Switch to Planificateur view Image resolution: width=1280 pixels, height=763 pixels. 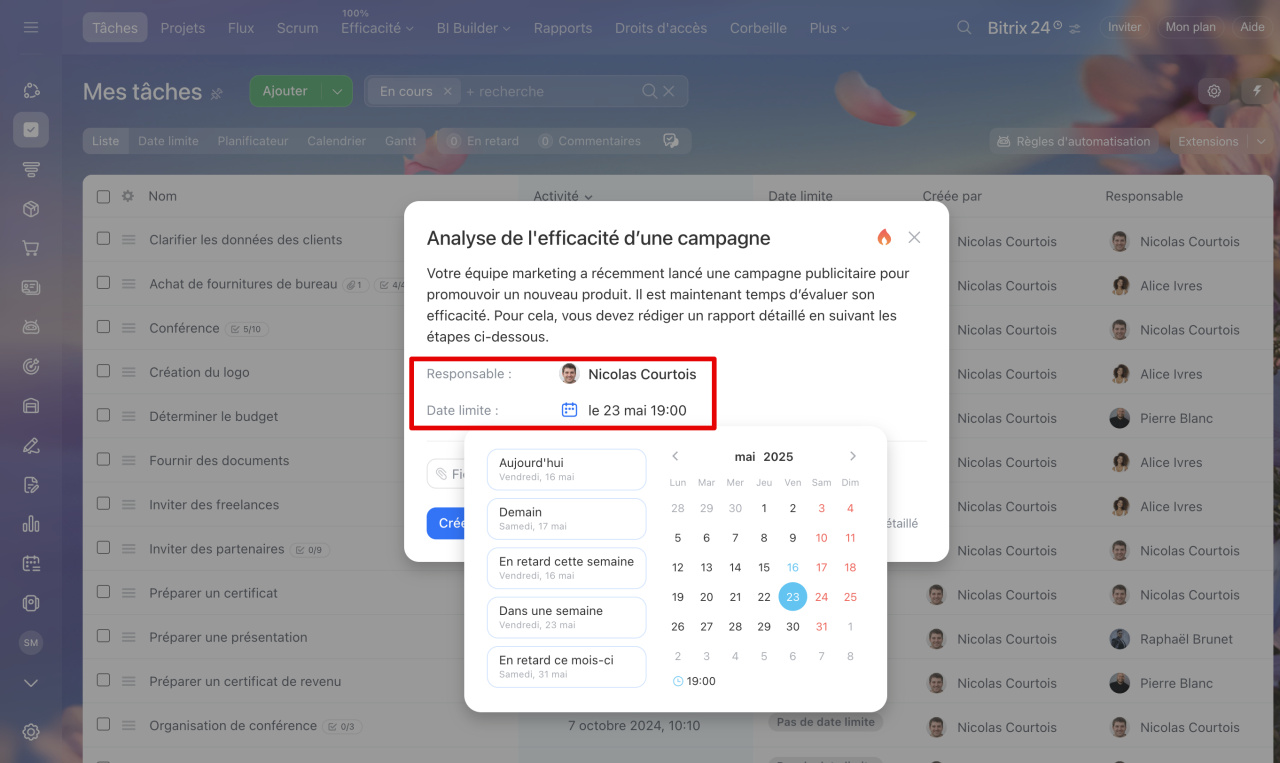coord(253,141)
